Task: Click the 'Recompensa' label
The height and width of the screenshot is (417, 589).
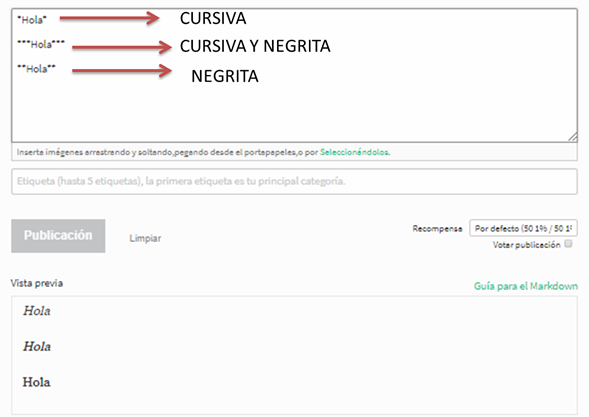Action: (437, 228)
